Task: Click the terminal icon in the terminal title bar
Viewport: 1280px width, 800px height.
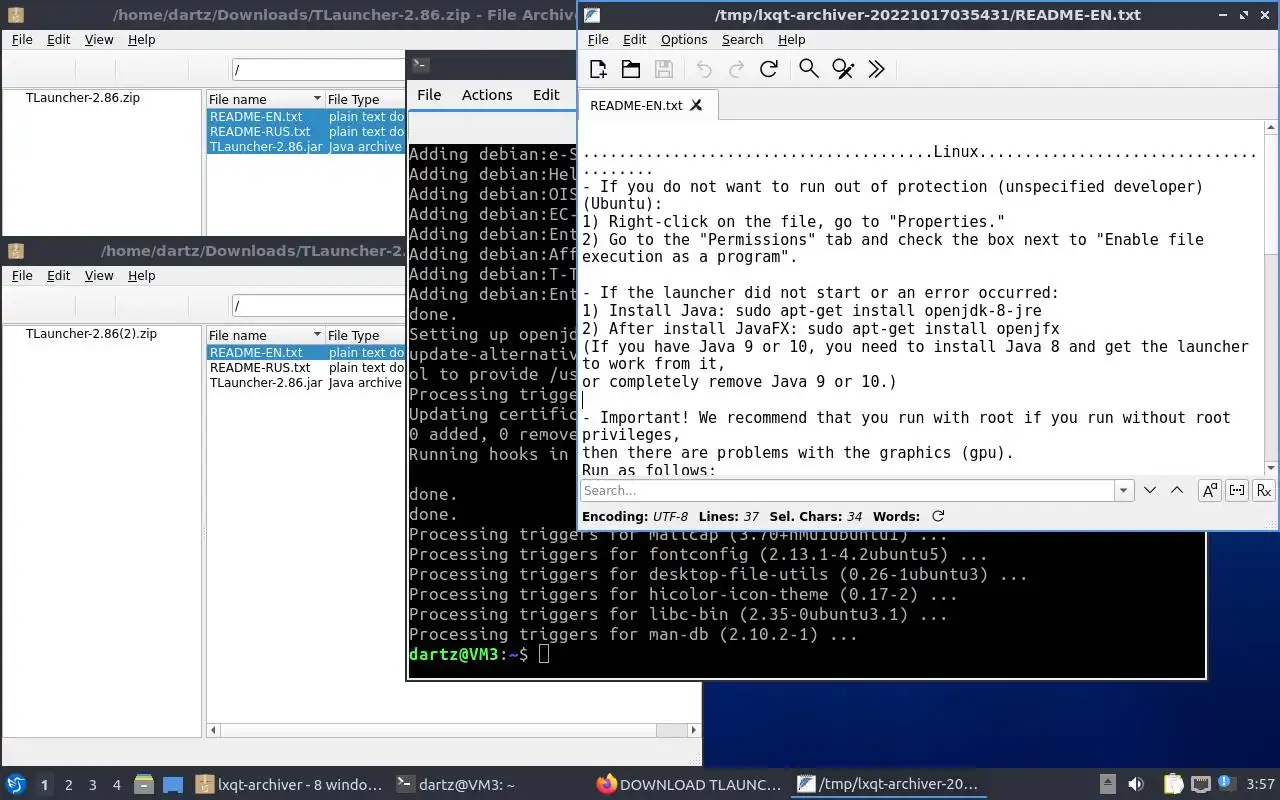Action: tap(421, 65)
